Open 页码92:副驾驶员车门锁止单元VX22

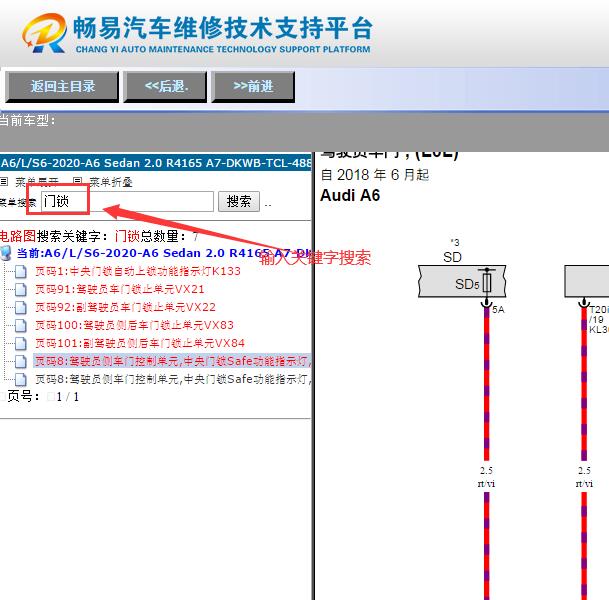tap(125, 307)
